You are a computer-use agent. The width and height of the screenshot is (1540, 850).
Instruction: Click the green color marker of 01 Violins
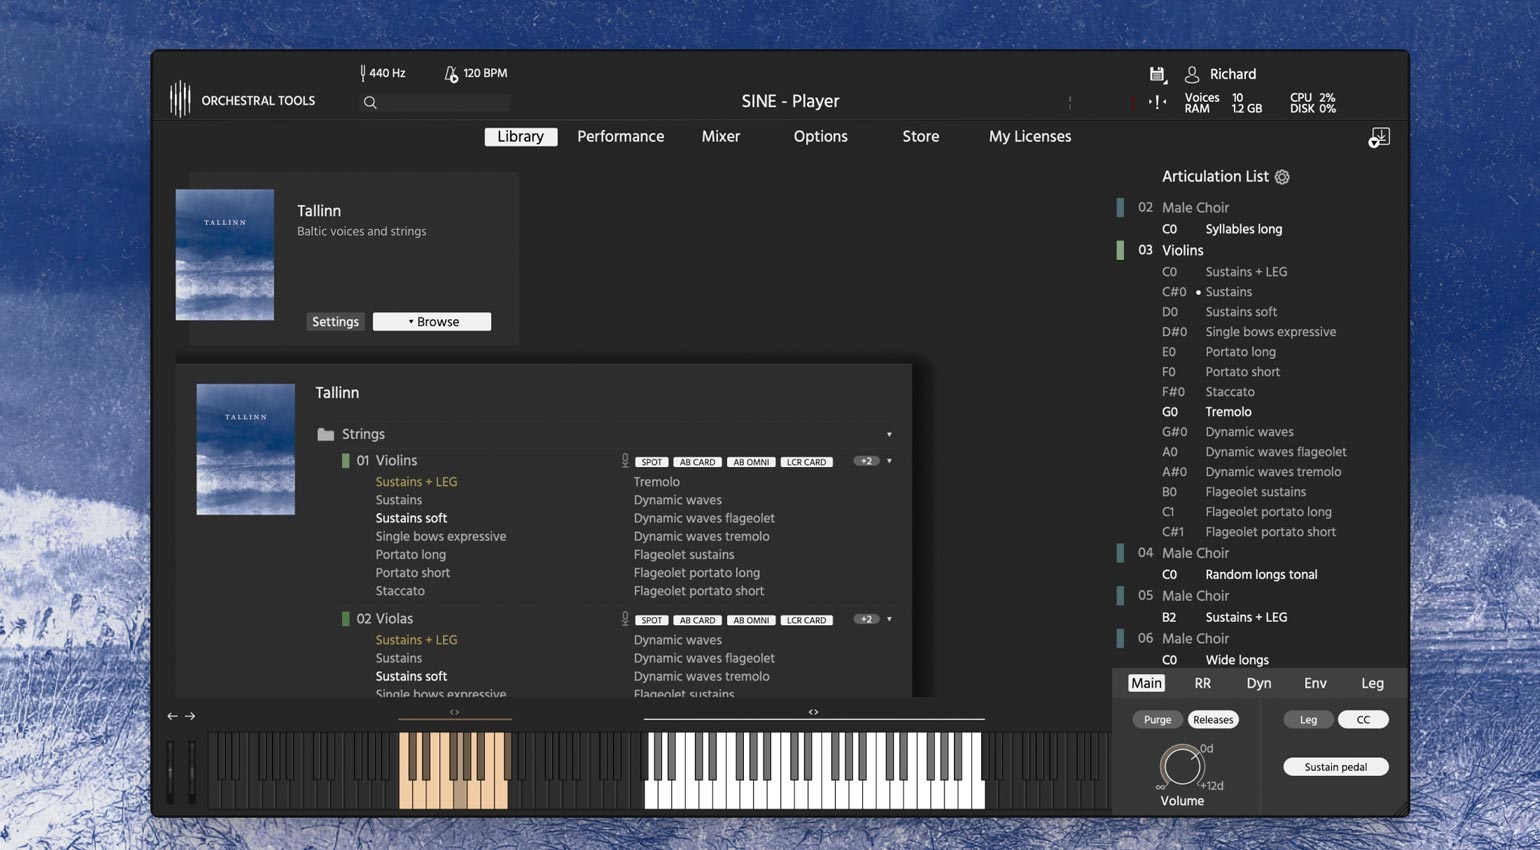click(346, 461)
